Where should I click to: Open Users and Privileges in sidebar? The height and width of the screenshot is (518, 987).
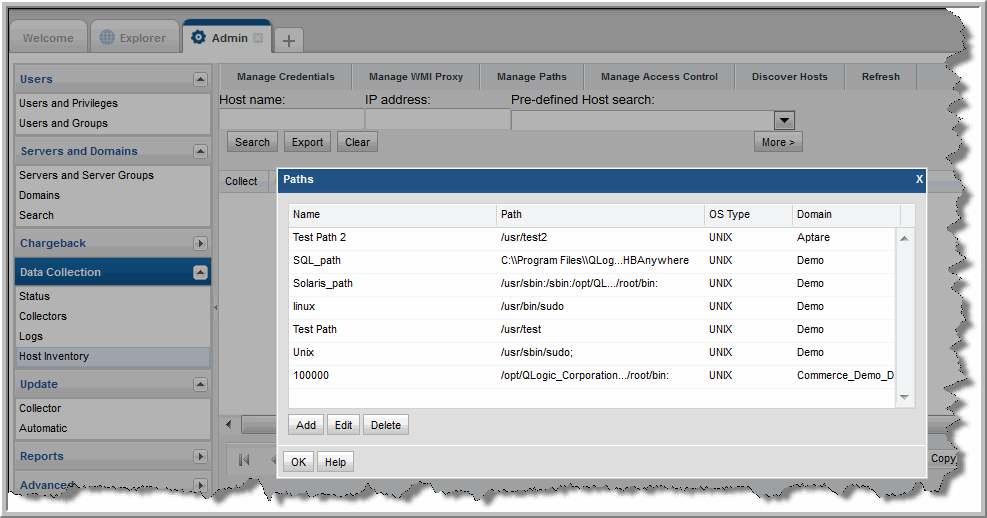point(68,103)
